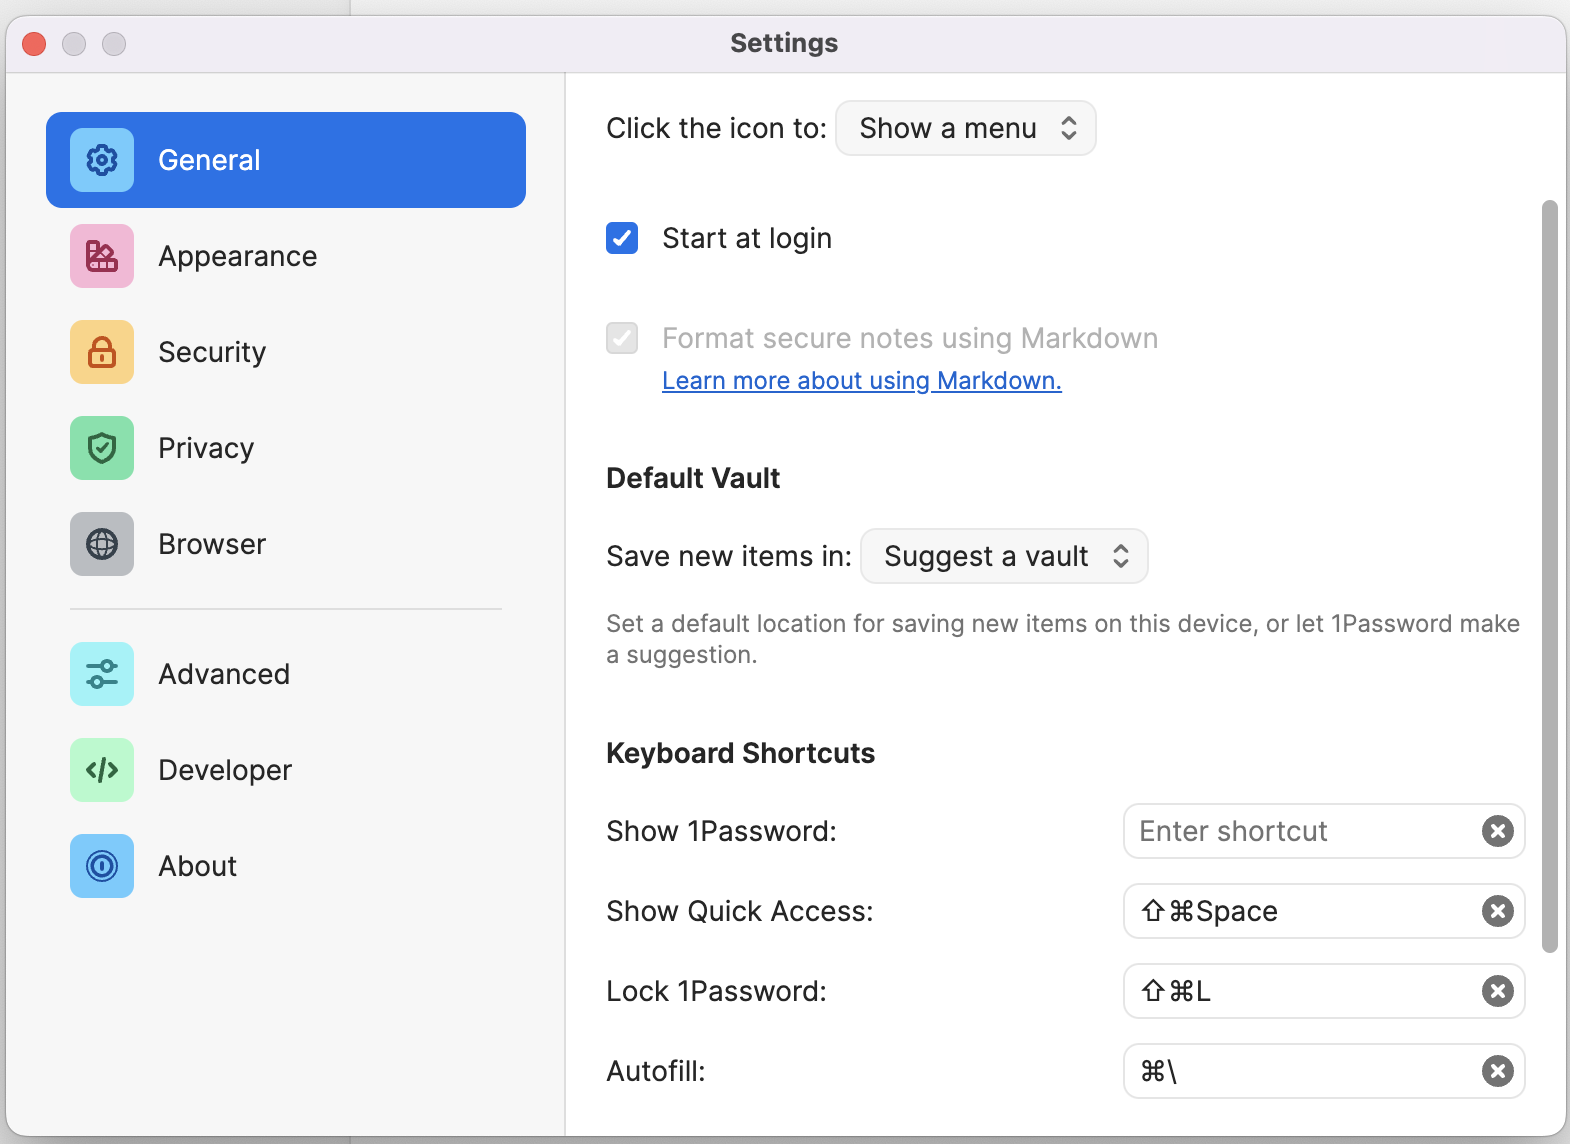Open the Click the icon to dropdown
The image size is (1570, 1144).
pyautogui.click(x=965, y=128)
